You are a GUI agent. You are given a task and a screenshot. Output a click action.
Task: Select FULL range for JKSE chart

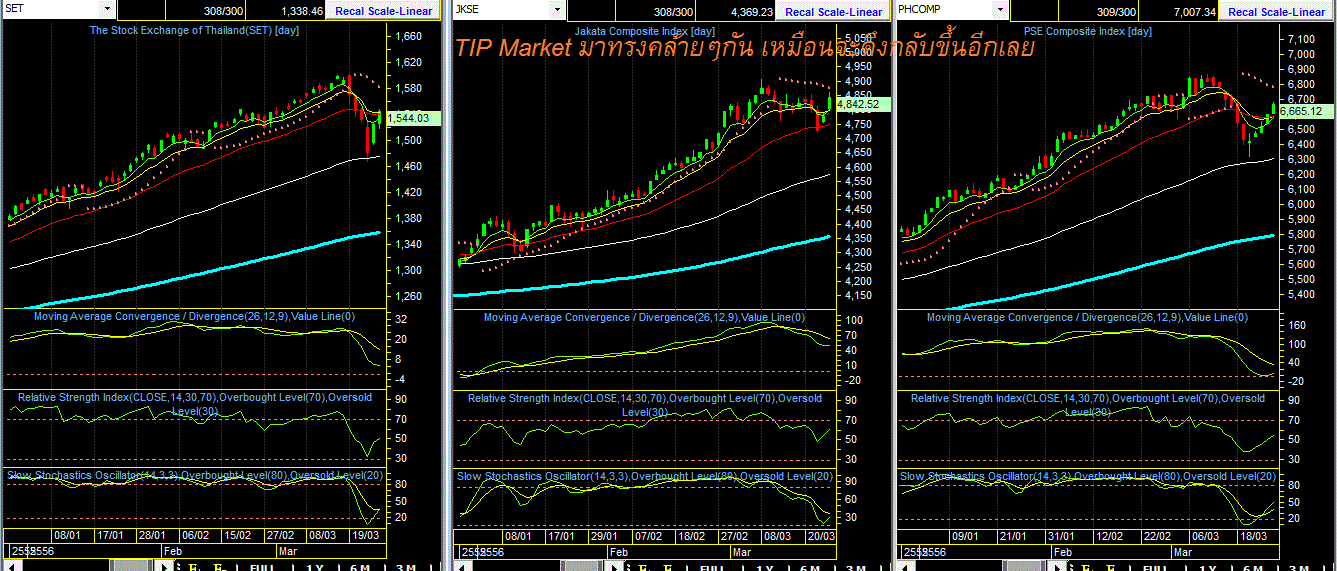pos(712,566)
